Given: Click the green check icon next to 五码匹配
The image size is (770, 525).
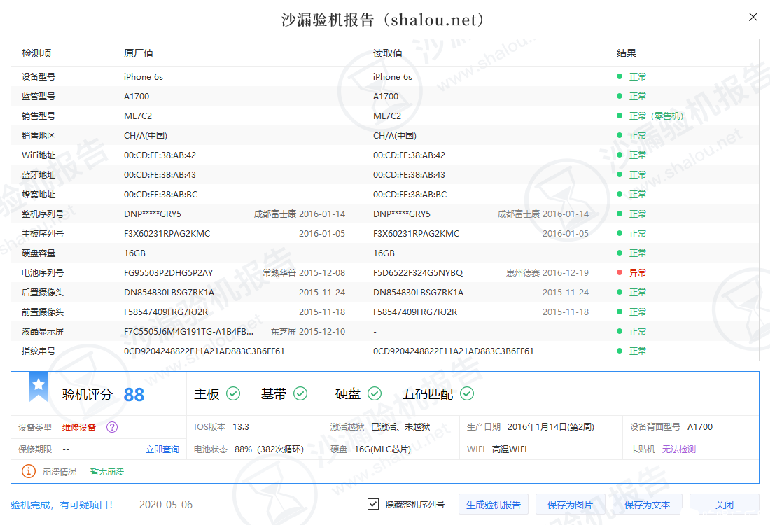Looking at the screenshot, I should coord(467,393).
